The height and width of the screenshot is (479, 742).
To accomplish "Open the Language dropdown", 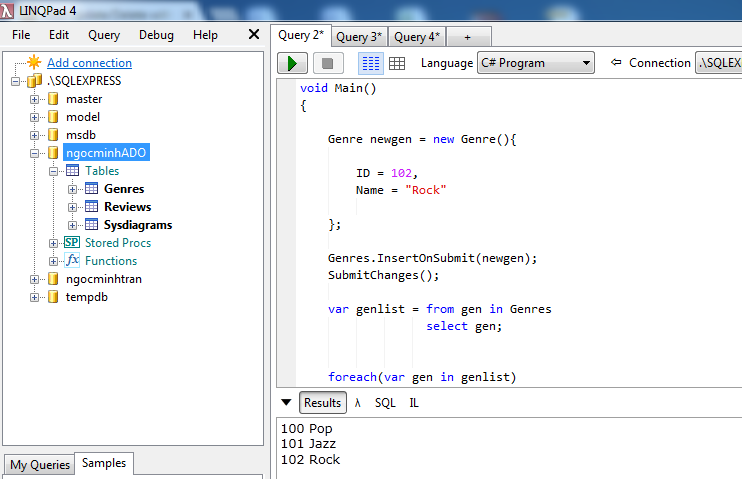I will [x=536, y=62].
